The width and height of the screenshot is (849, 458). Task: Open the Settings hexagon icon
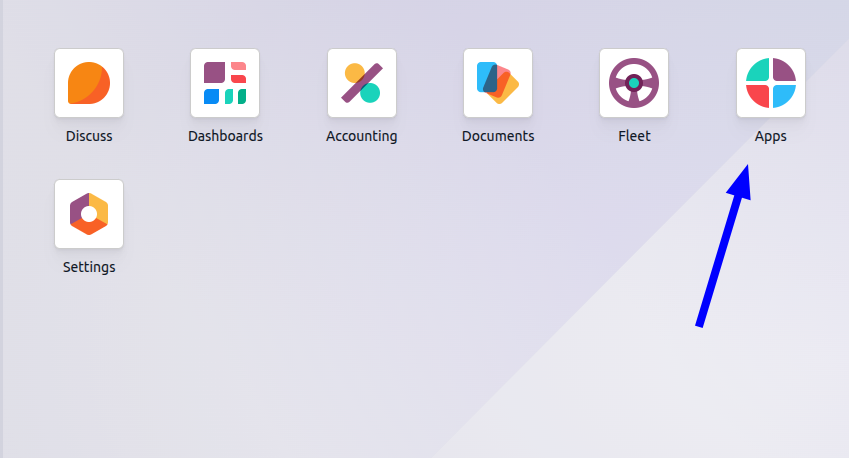click(89, 214)
